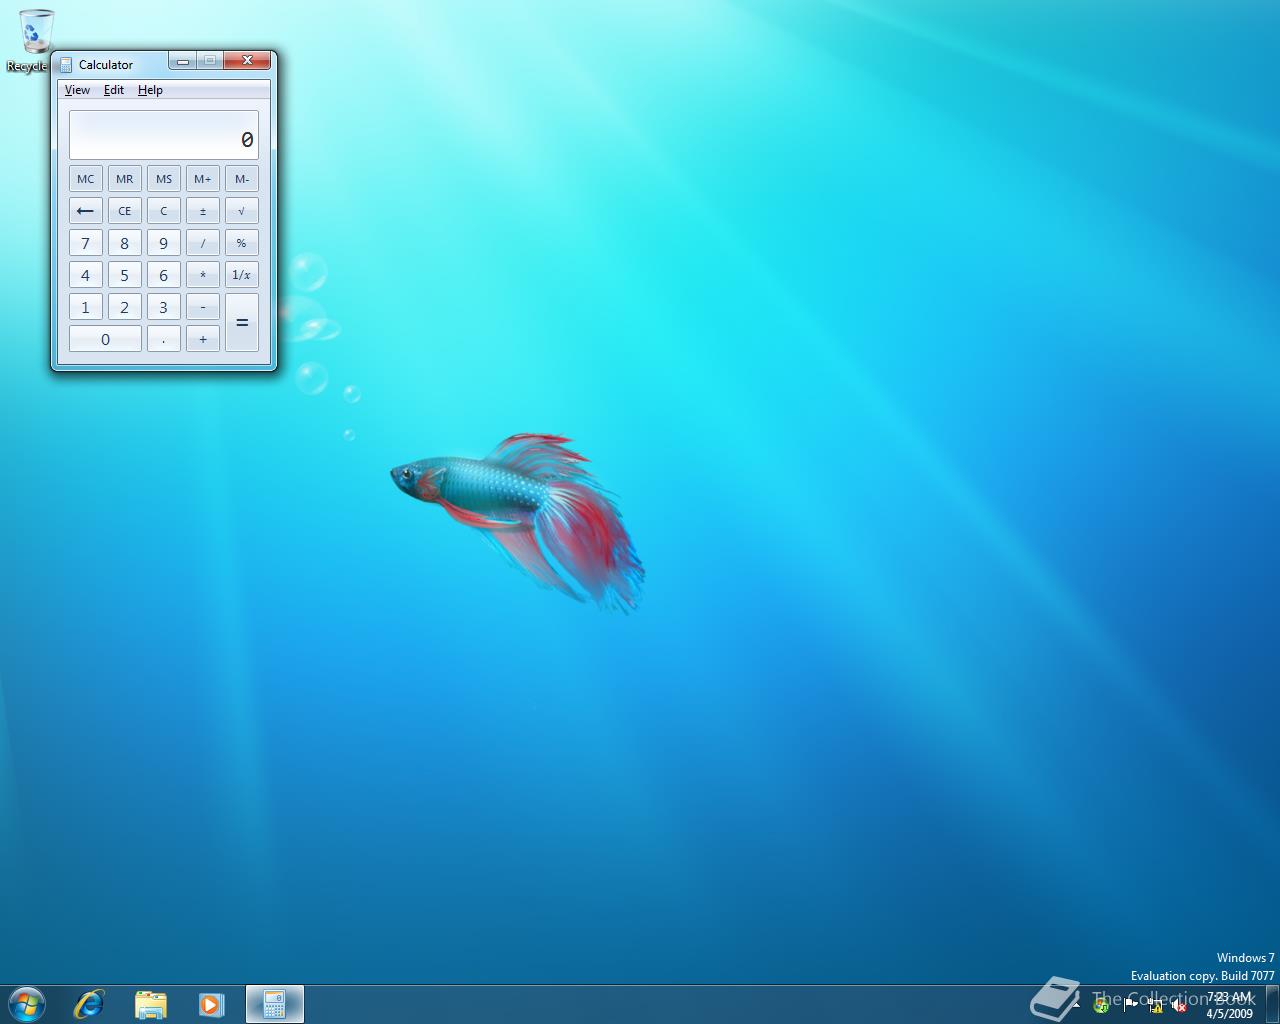Viewport: 1280px width, 1024px height.
Task: Store value with the MS button
Action: [164, 179]
